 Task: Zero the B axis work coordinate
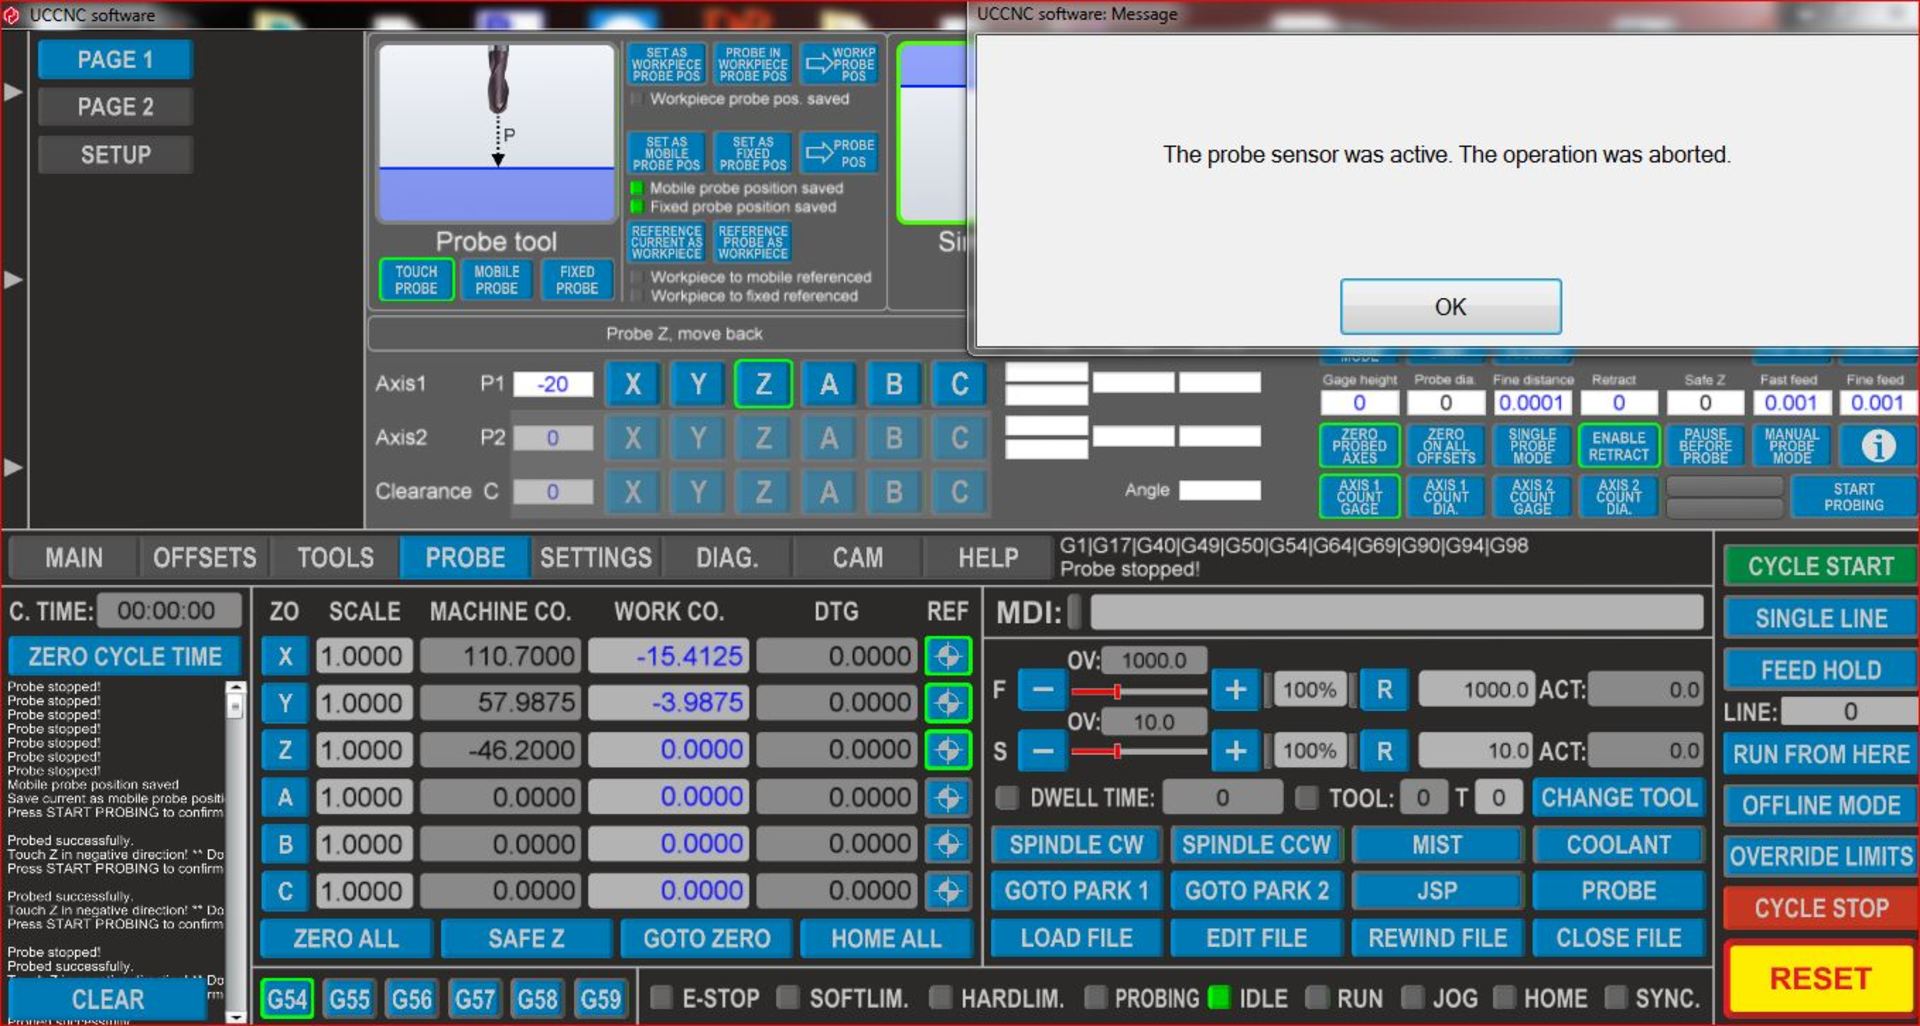[x=285, y=844]
